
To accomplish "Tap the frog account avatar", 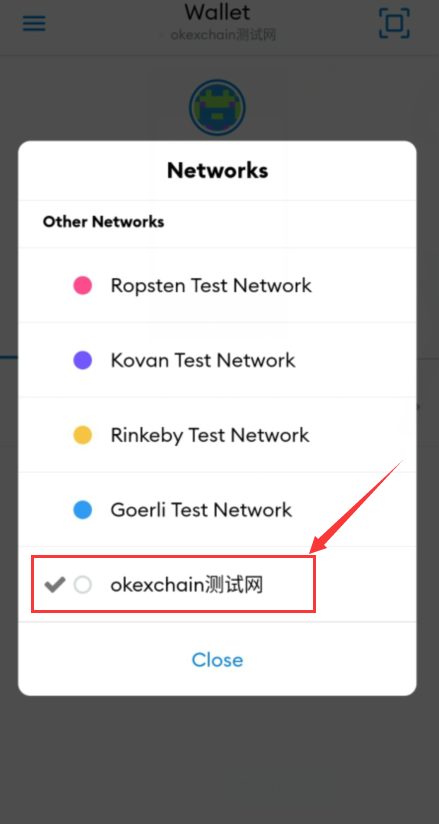I will click(217, 108).
